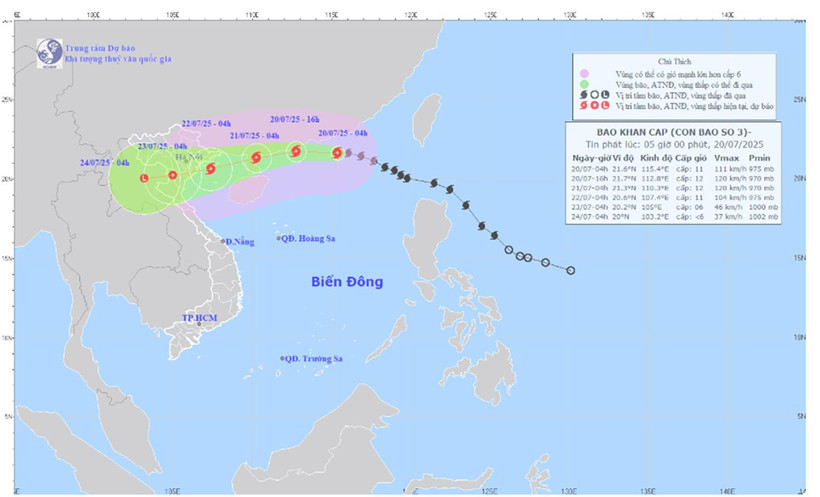
Task: Click the BAO KHAN CAP bulletin title
Action: pyautogui.click(x=673, y=134)
